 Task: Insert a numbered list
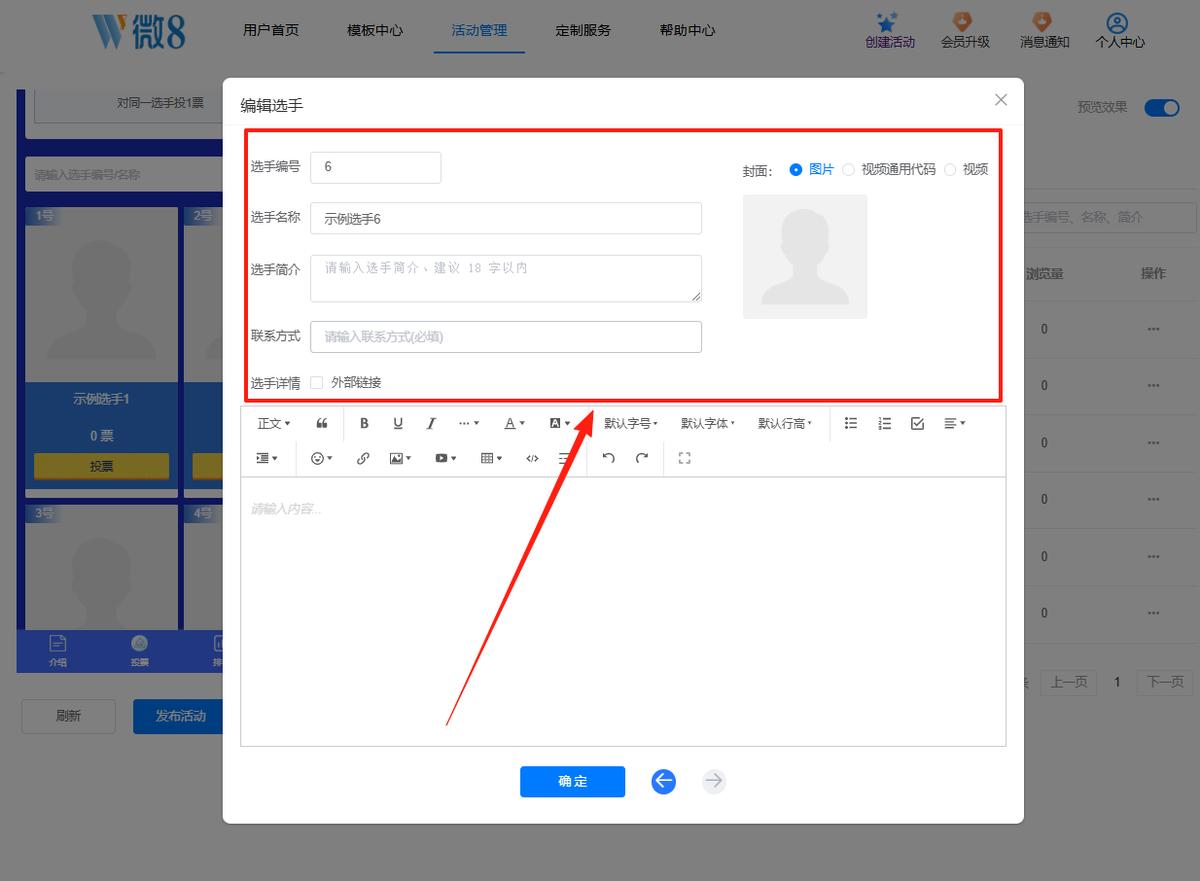(884, 424)
